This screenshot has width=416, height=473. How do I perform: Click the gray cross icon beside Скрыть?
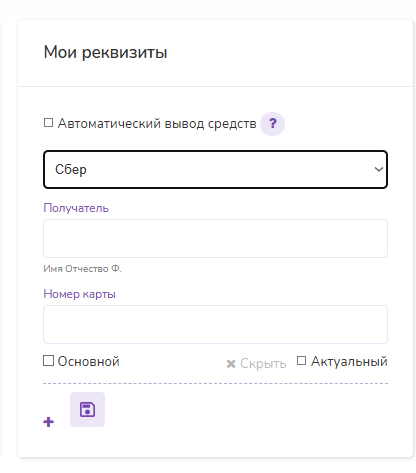(231, 364)
